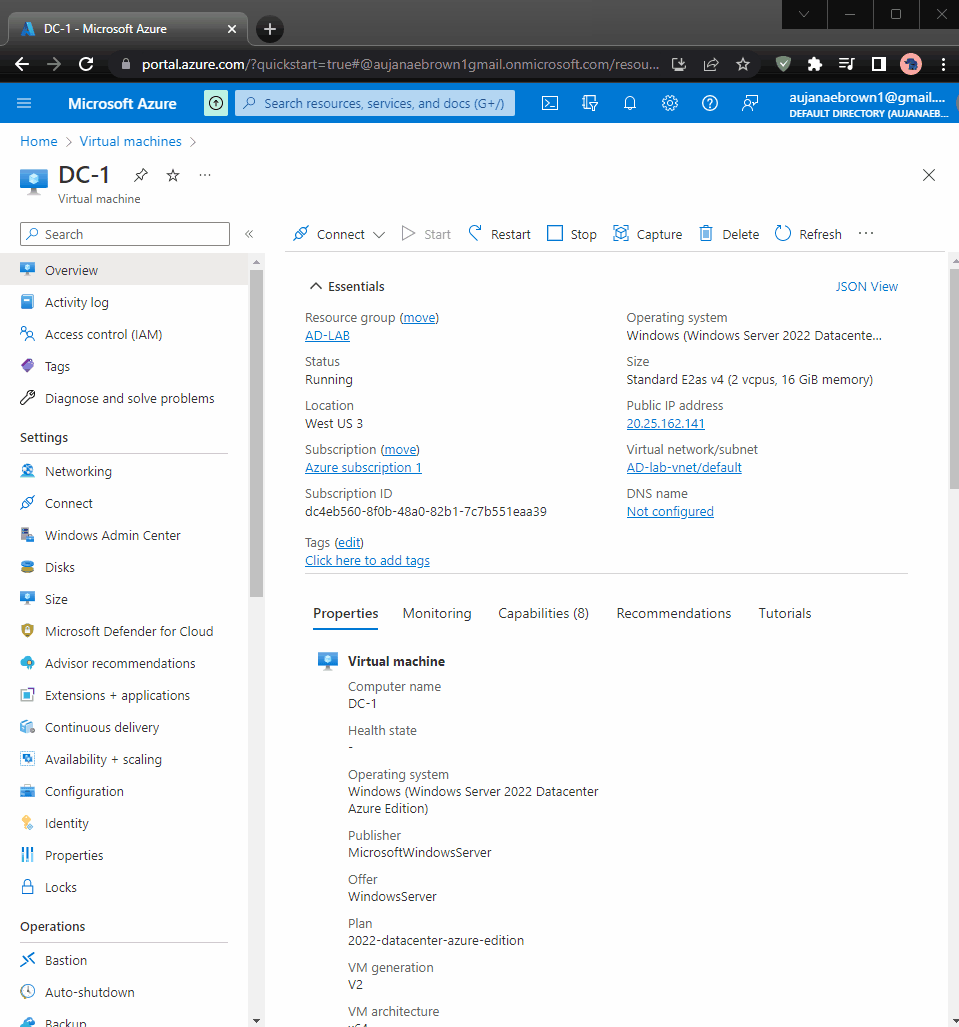Open the Connect dropdown in the toolbar
This screenshot has height=1027, width=959.
click(x=339, y=234)
